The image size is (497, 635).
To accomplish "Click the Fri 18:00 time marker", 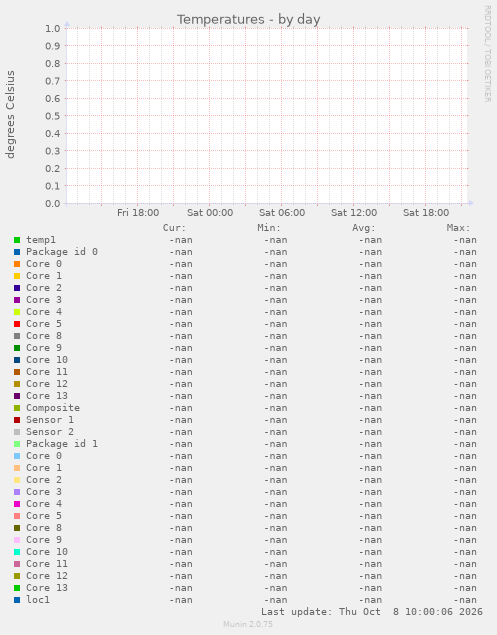I will [x=138, y=213].
